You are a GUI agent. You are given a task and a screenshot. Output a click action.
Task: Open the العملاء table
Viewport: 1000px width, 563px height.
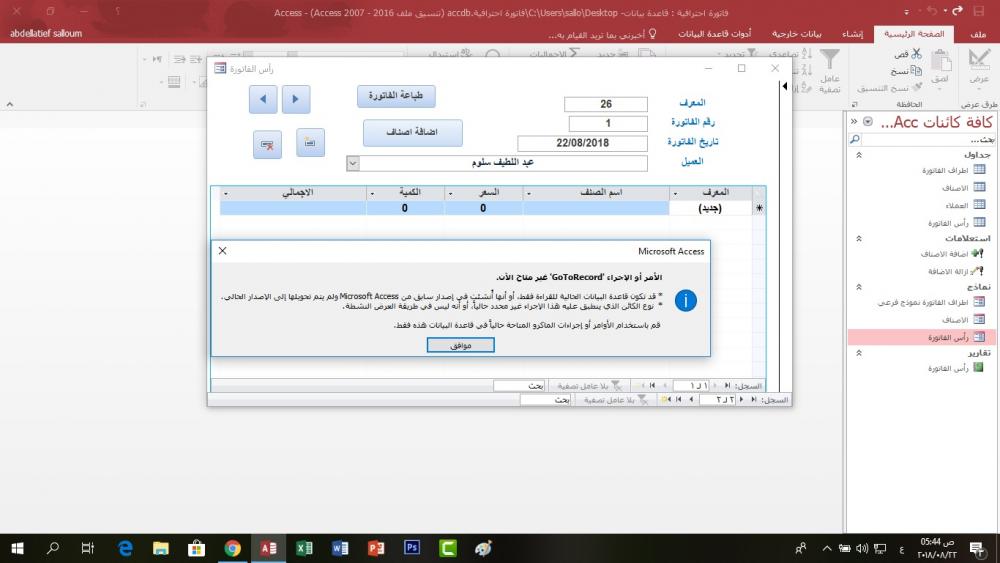pyautogui.click(x=965, y=205)
